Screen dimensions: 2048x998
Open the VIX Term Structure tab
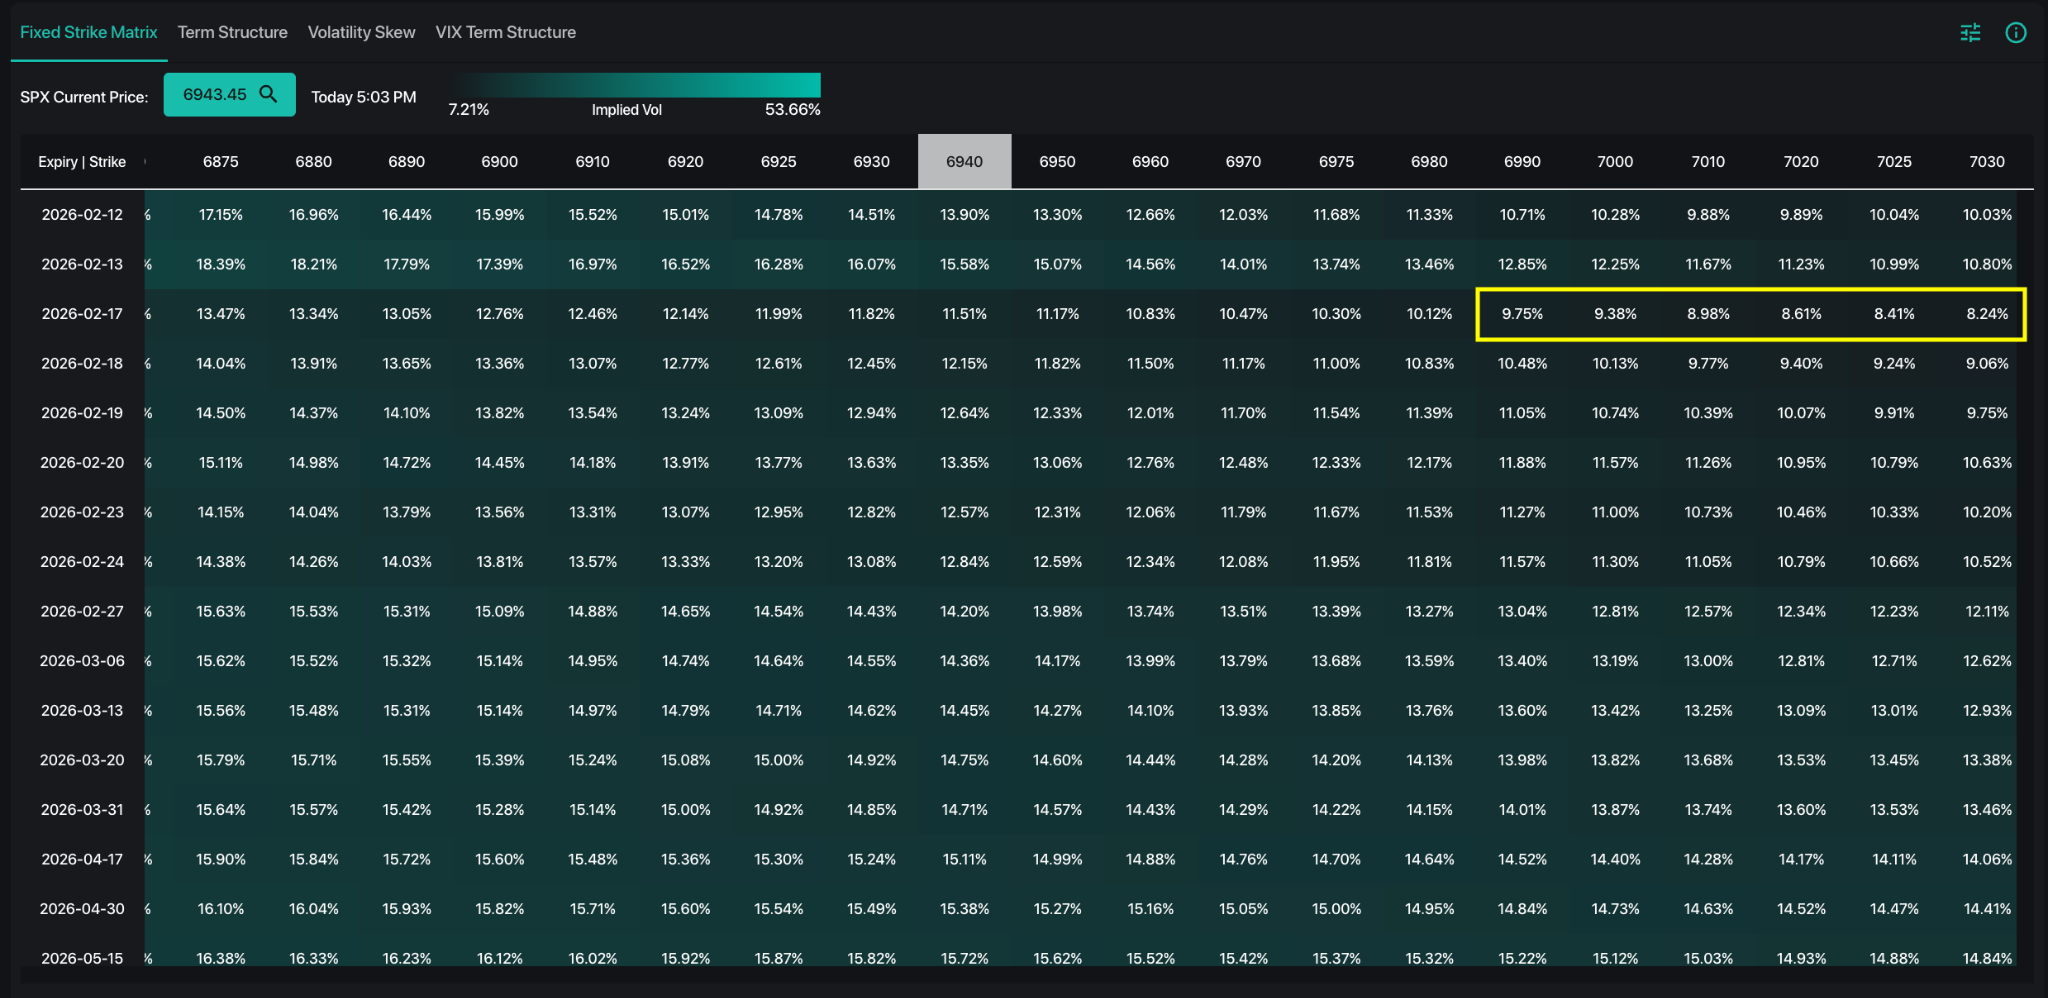(506, 32)
